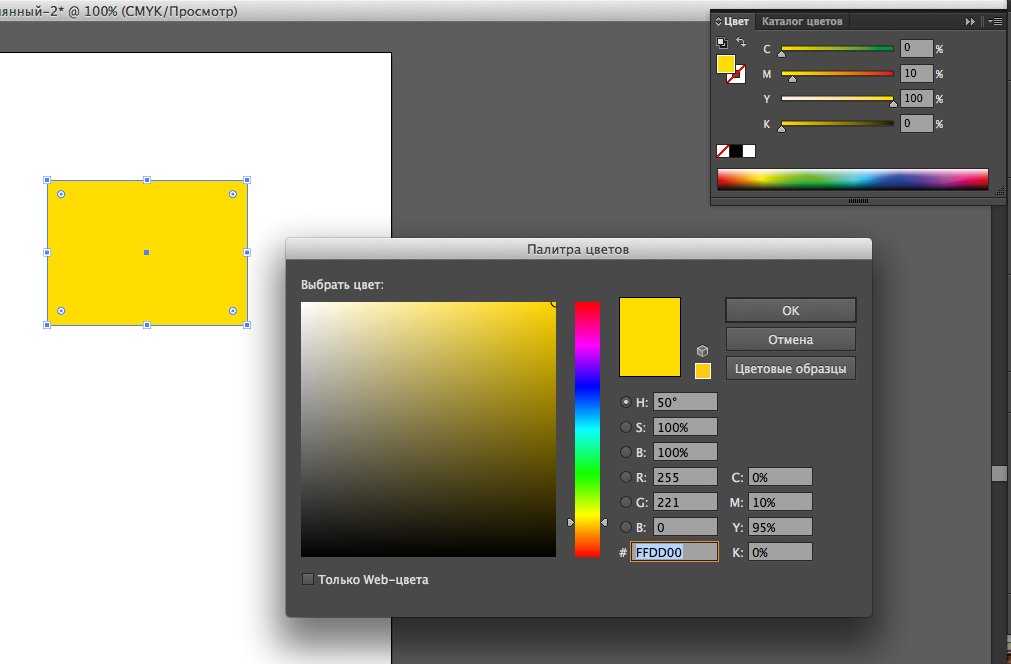Click the M field showing 10% in picker
The height and width of the screenshot is (664, 1011).
780,502
